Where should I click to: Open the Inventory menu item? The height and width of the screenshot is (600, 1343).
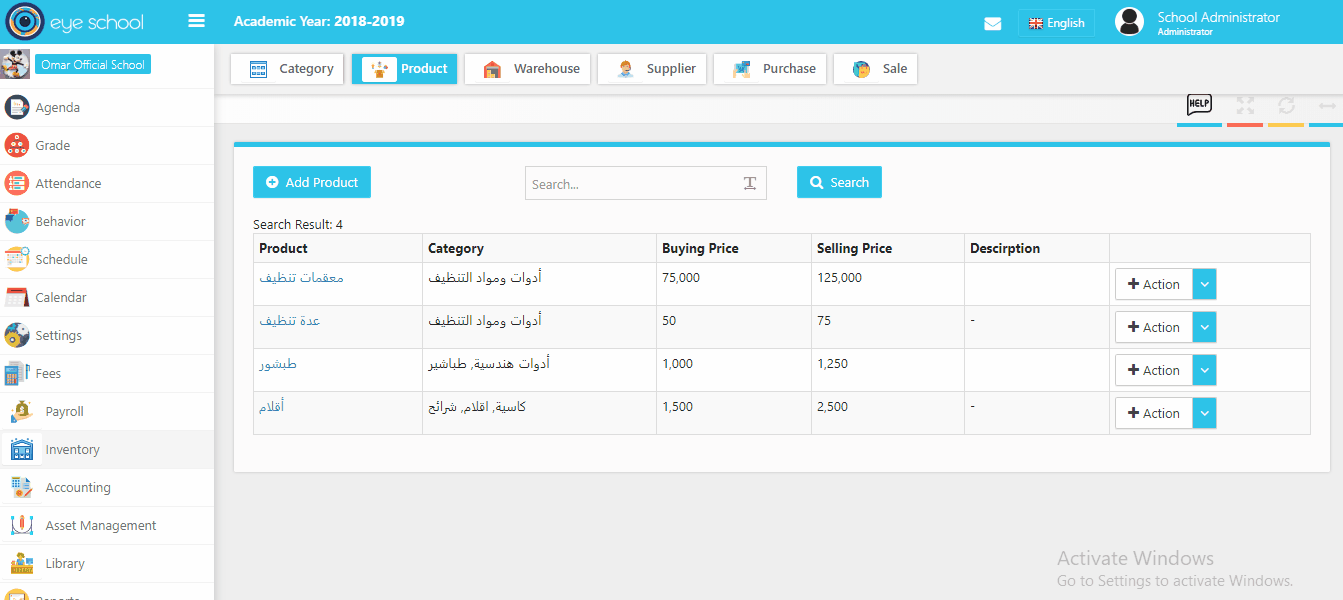point(107,450)
